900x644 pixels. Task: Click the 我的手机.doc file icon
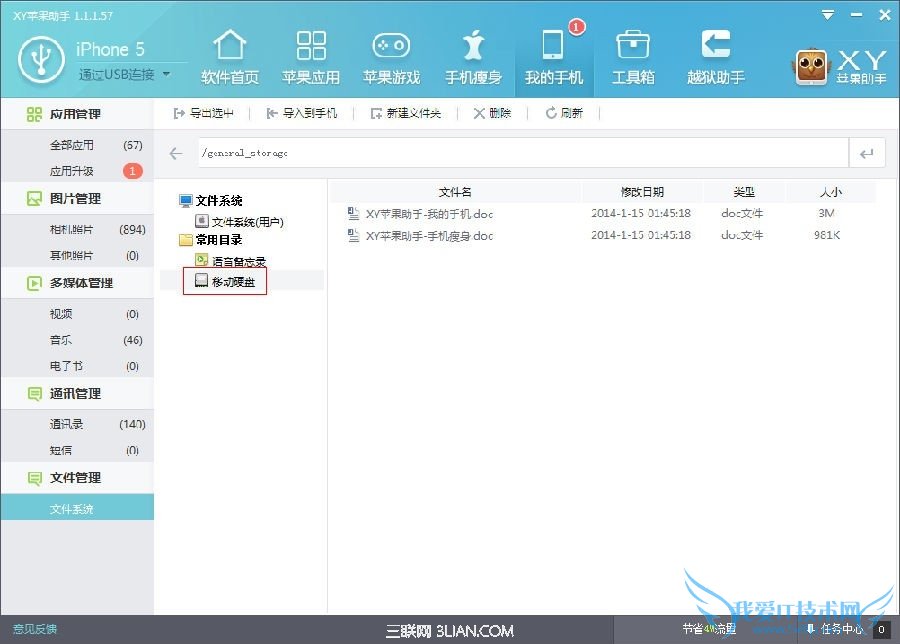point(353,214)
